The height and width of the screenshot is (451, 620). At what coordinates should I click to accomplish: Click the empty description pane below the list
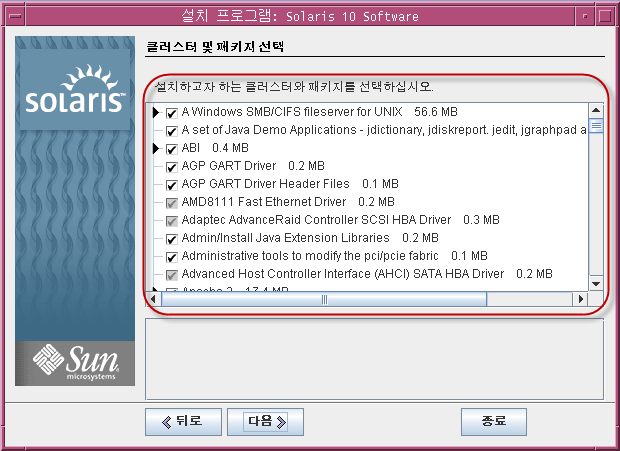coord(374,359)
